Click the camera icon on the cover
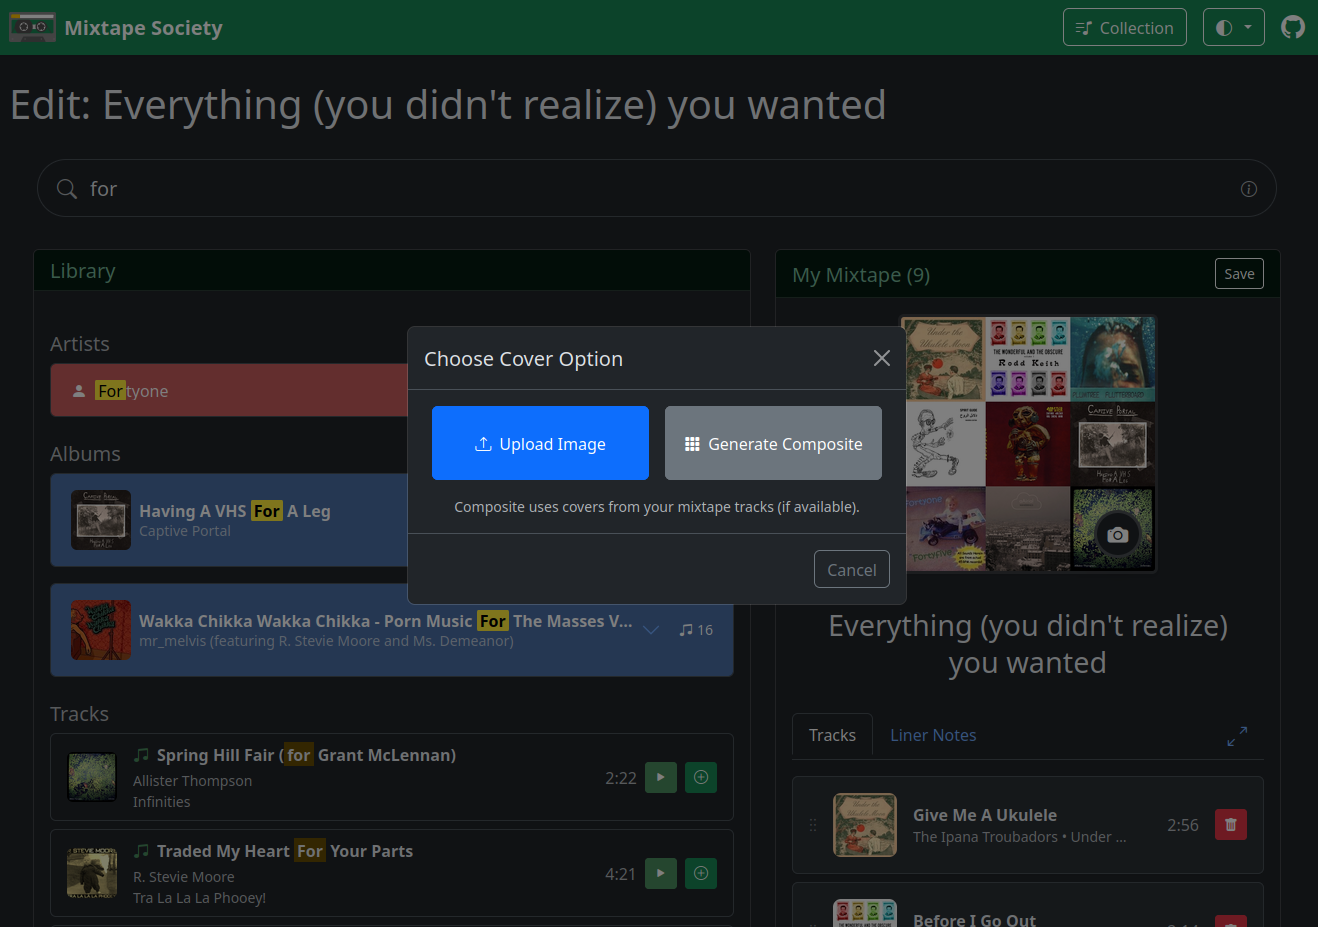The image size is (1318, 927). (x=1117, y=535)
